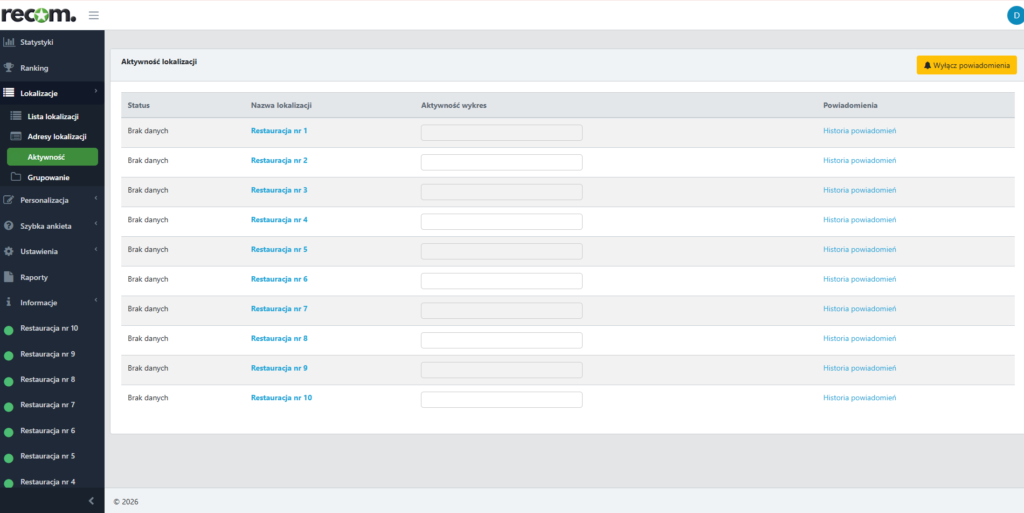Open the Restauracja nr 1 link
This screenshot has width=1024, height=513.
[x=279, y=131]
